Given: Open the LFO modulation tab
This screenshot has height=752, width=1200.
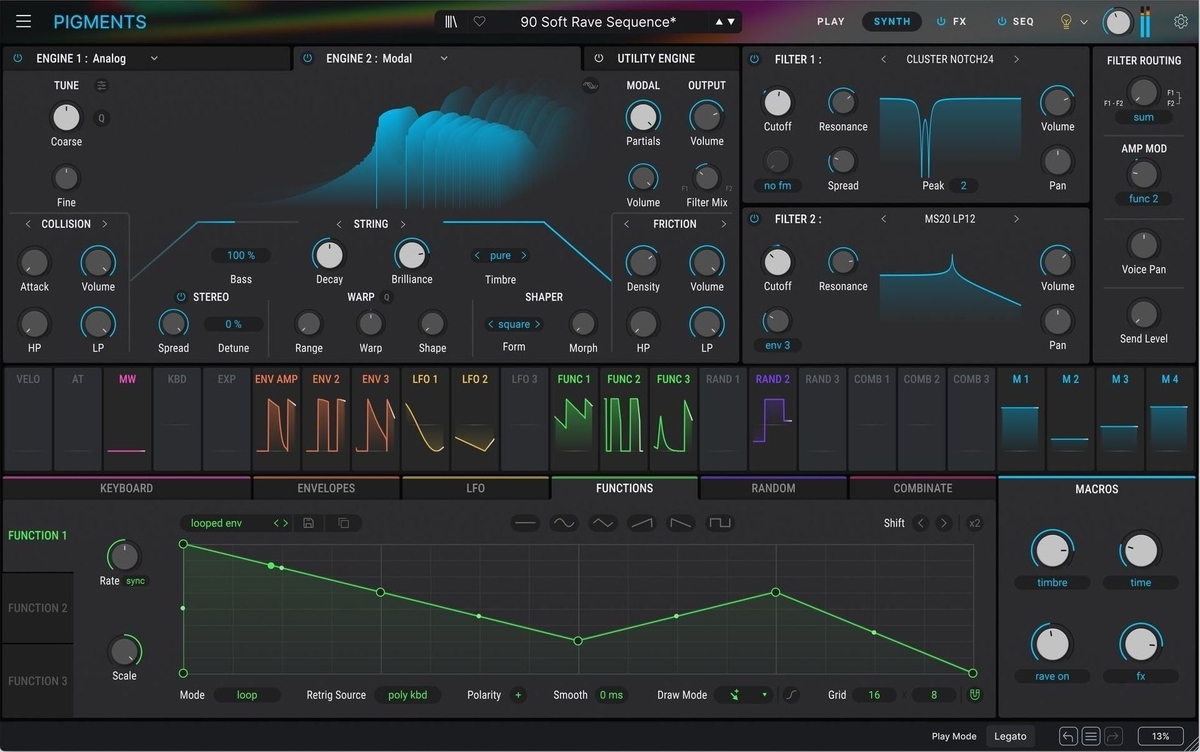Looking at the screenshot, I should click(475, 488).
